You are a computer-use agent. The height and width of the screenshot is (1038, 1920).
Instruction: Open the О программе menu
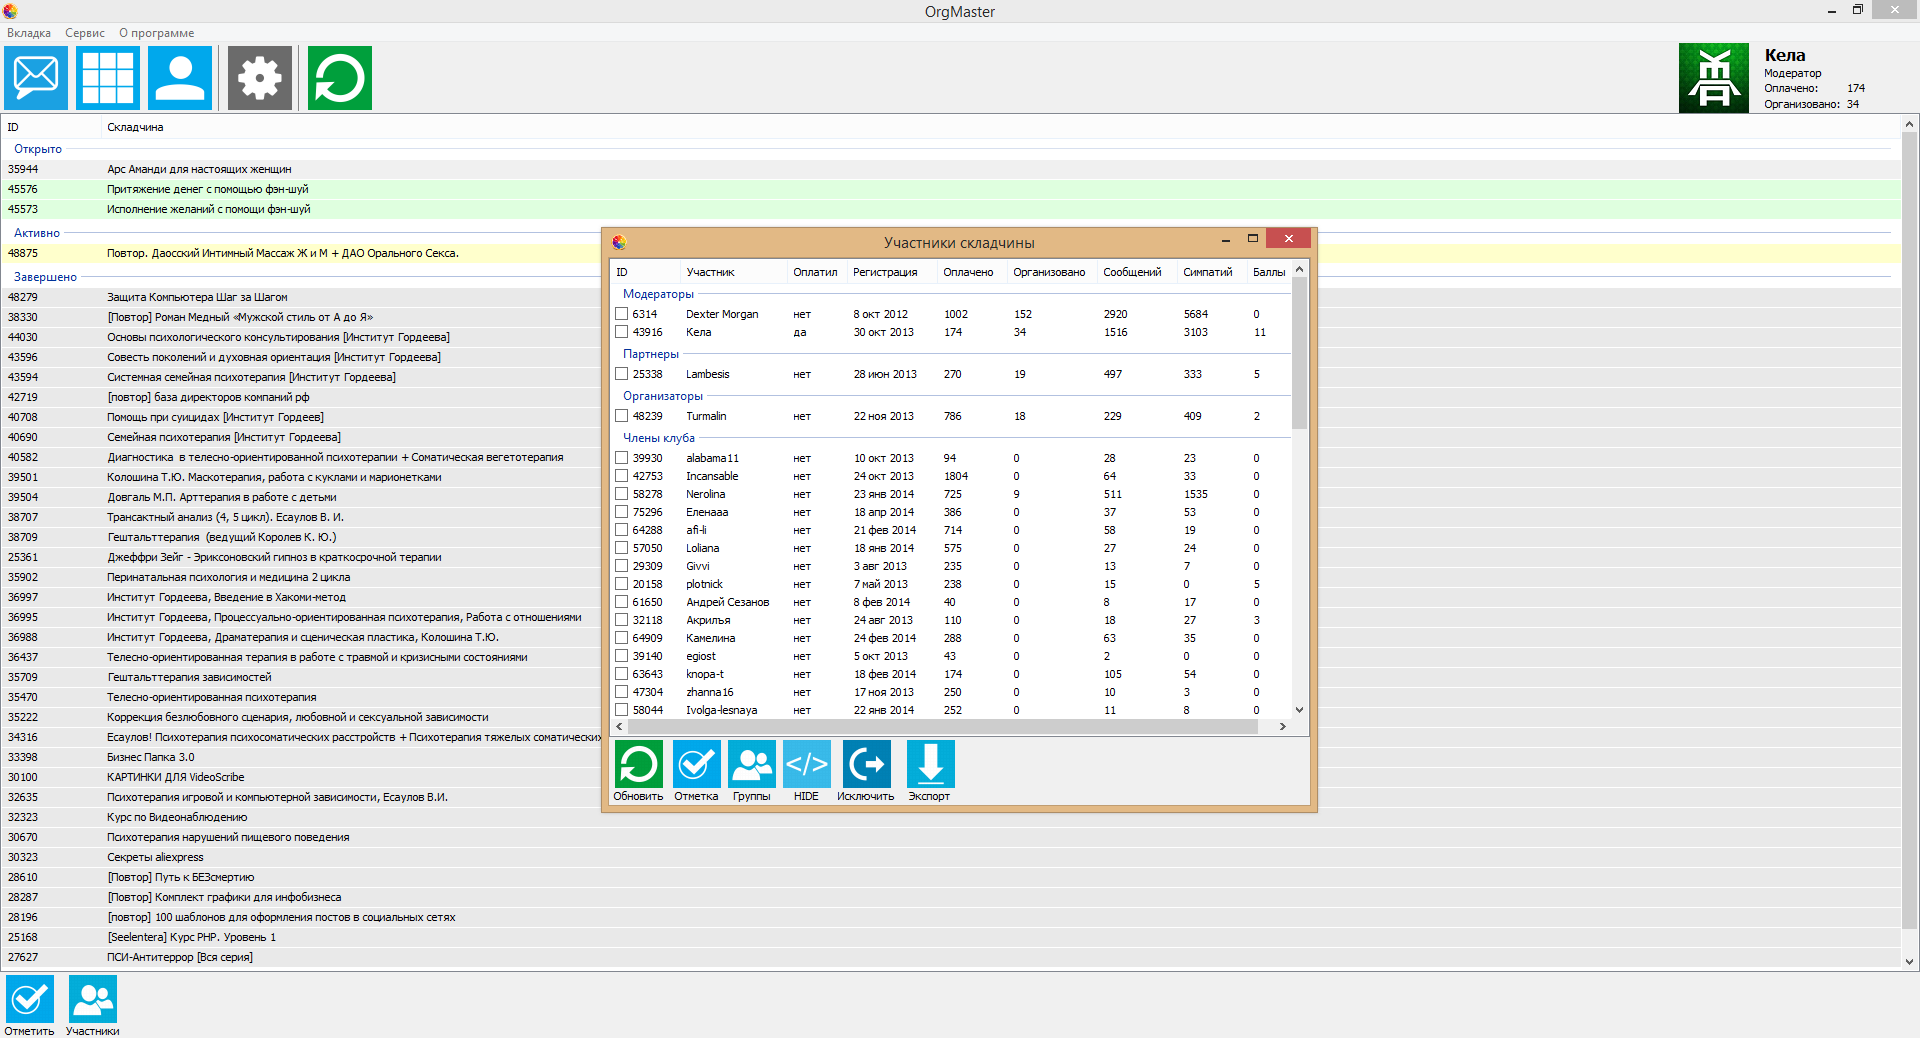[156, 33]
